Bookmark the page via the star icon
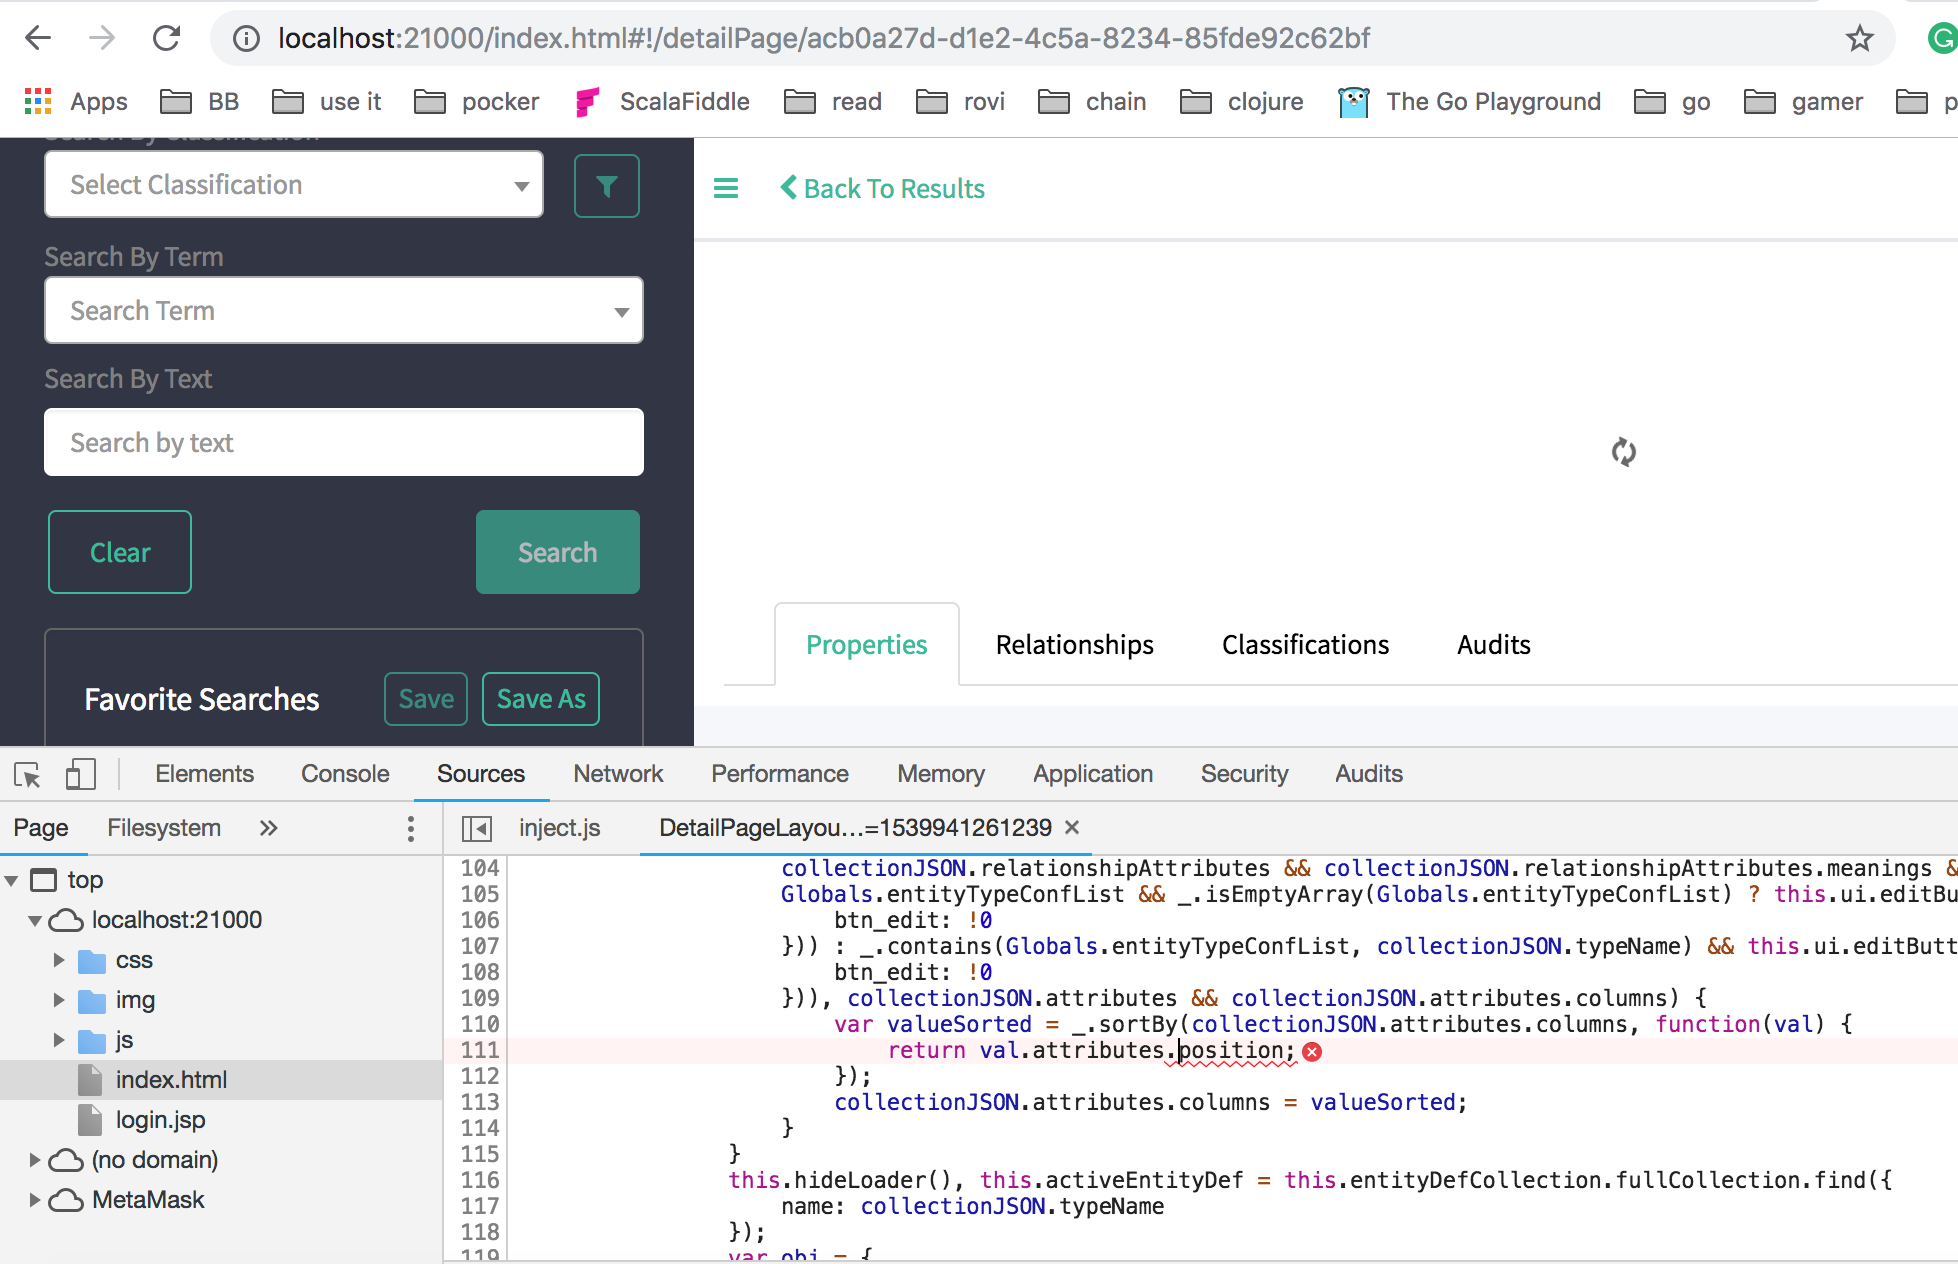 (1860, 38)
